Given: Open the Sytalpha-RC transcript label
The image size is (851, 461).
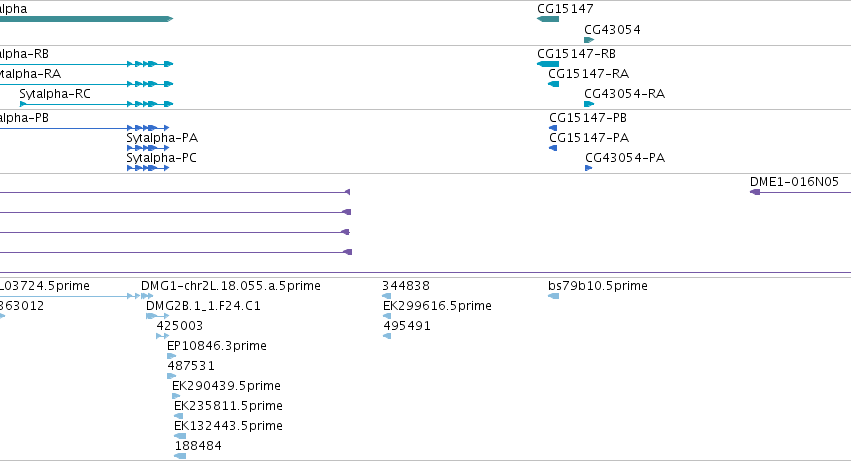Looking at the screenshot, I should click(55, 94).
